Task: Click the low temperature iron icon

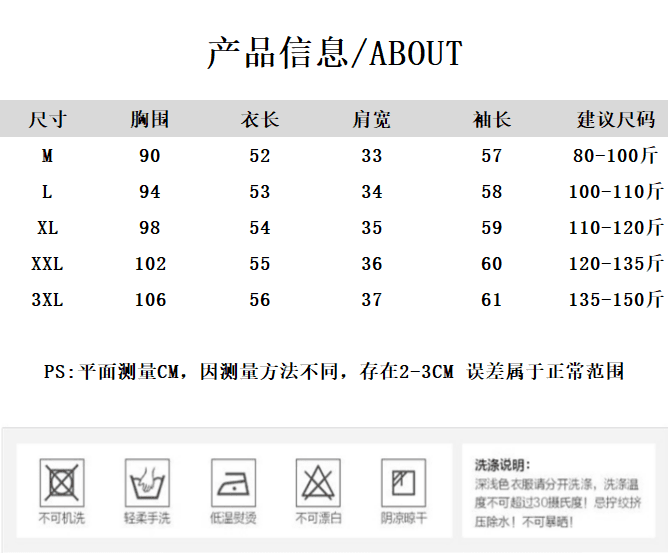Action: pos(233,482)
